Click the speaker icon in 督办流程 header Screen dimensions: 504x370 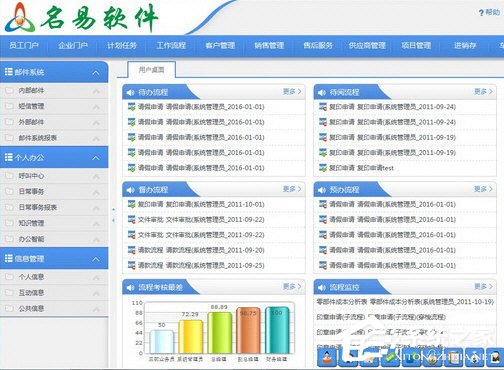pyautogui.click(x=130, y=190)
